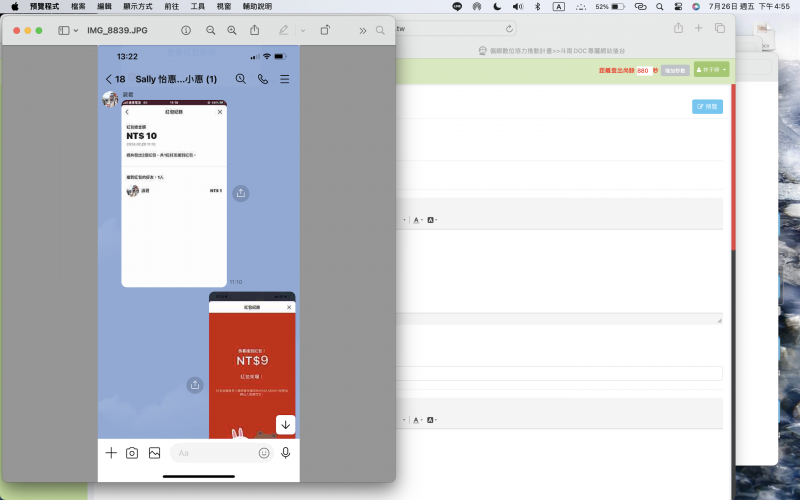Click the text input field on webpage
800x500 pixels.
(x=560, y=373)
